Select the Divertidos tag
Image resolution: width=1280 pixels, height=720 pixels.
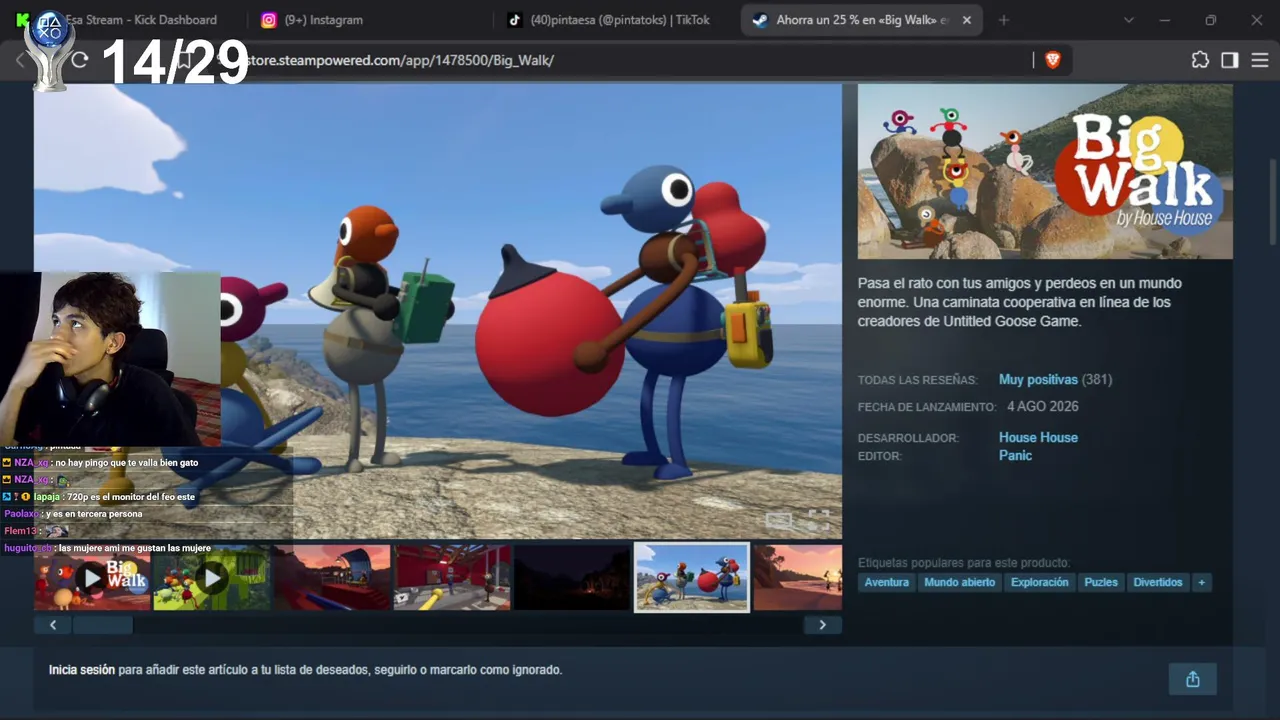pos(1158,582)
